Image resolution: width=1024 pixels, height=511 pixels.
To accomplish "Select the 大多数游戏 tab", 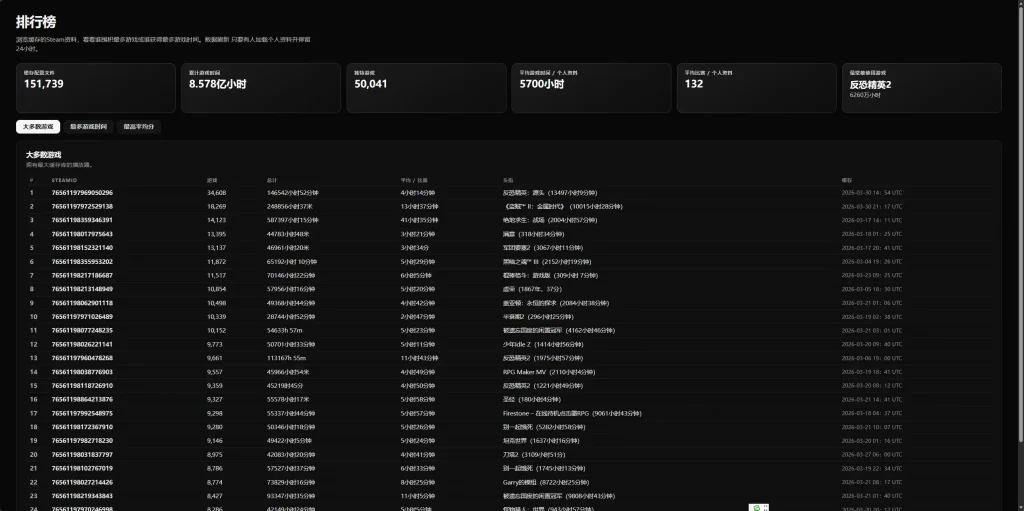I will (38, 127).
